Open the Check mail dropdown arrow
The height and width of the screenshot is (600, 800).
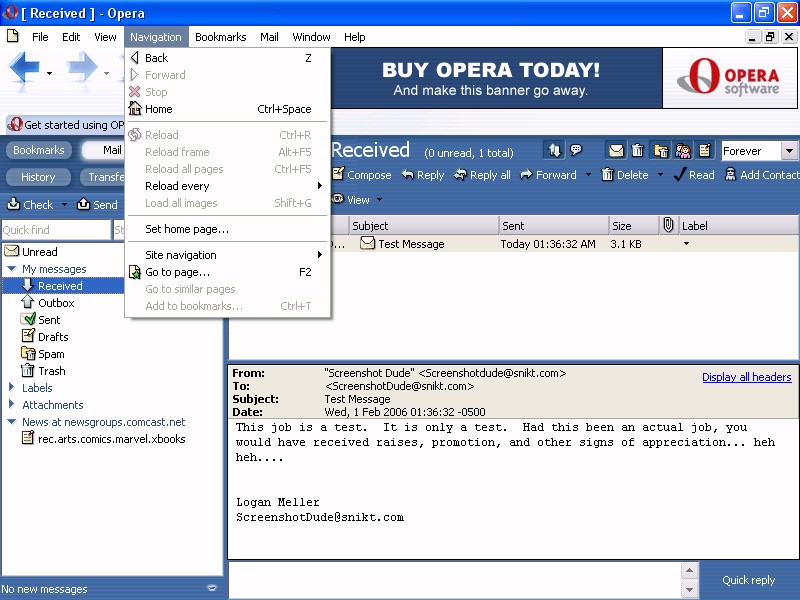coord(64,205)
